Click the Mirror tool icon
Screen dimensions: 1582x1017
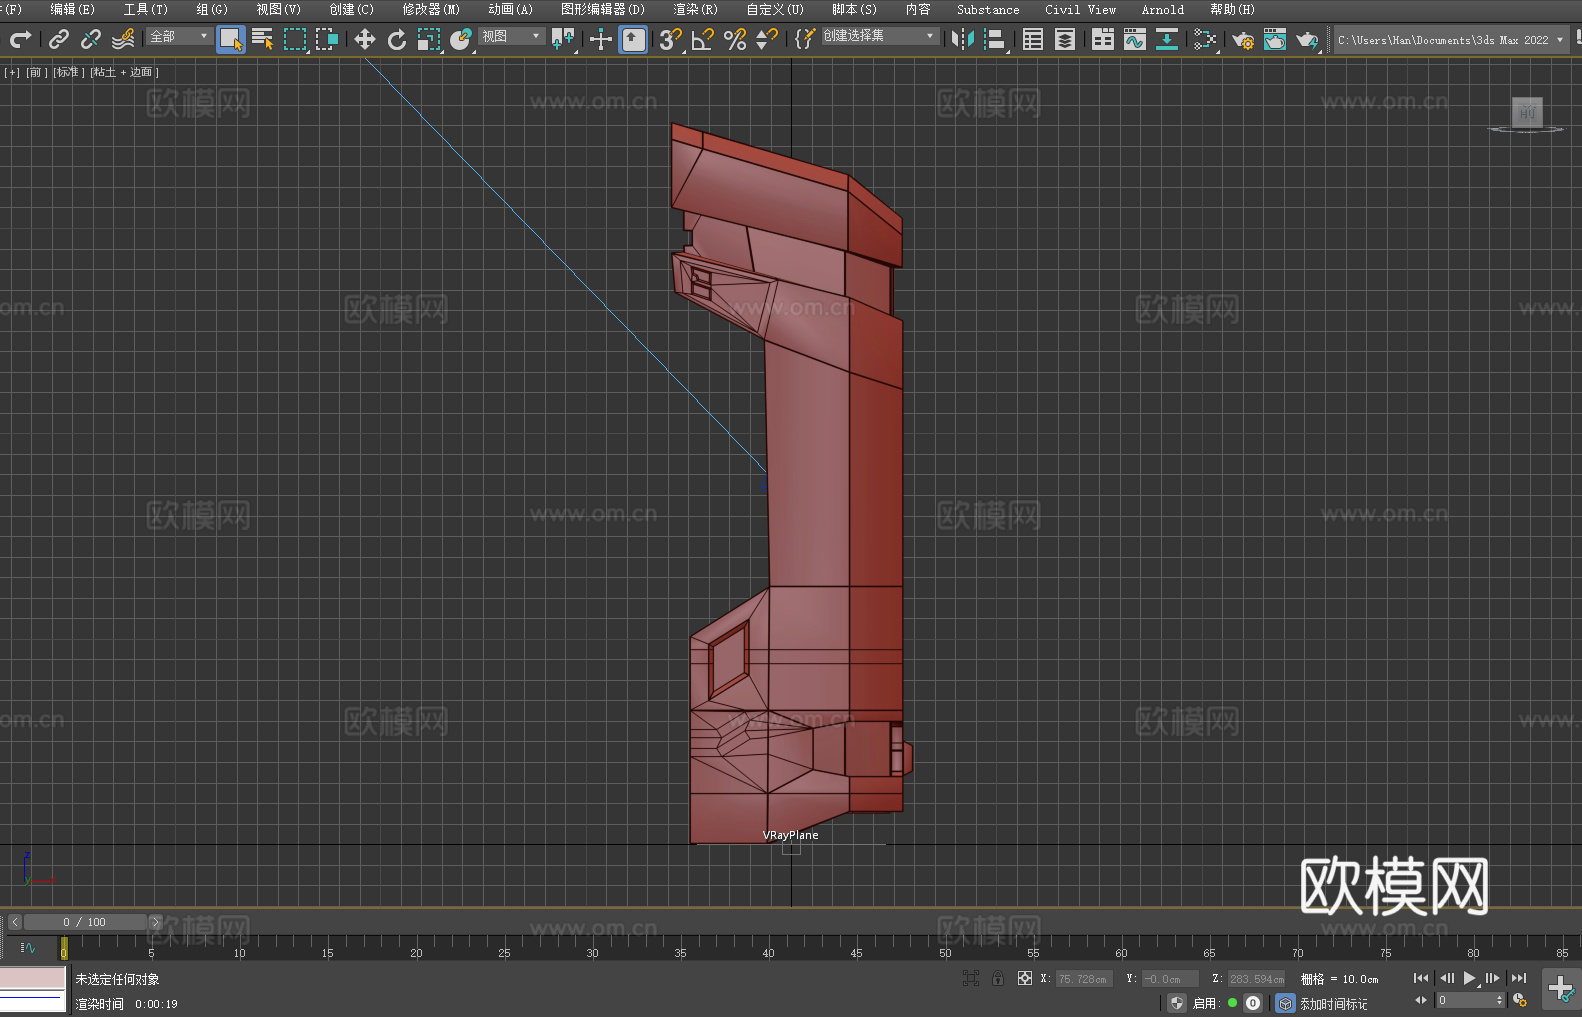[x=962, y=39]
